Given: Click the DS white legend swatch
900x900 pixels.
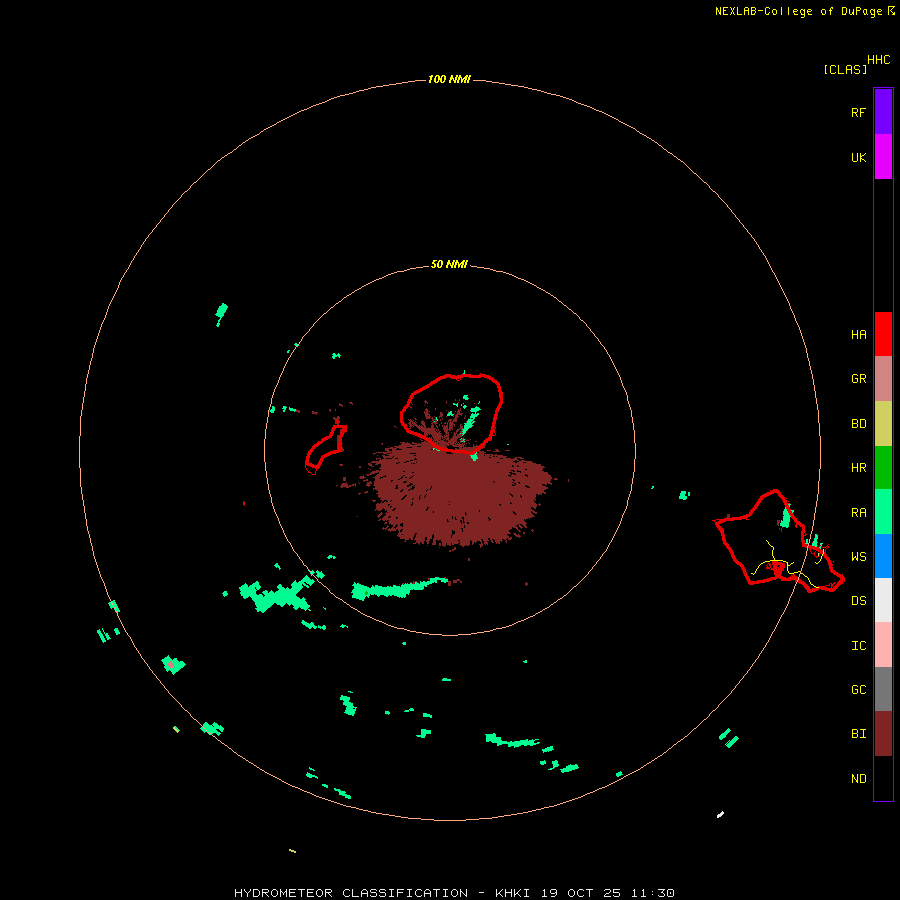Looking at the screenshot, I should [883, 600].
